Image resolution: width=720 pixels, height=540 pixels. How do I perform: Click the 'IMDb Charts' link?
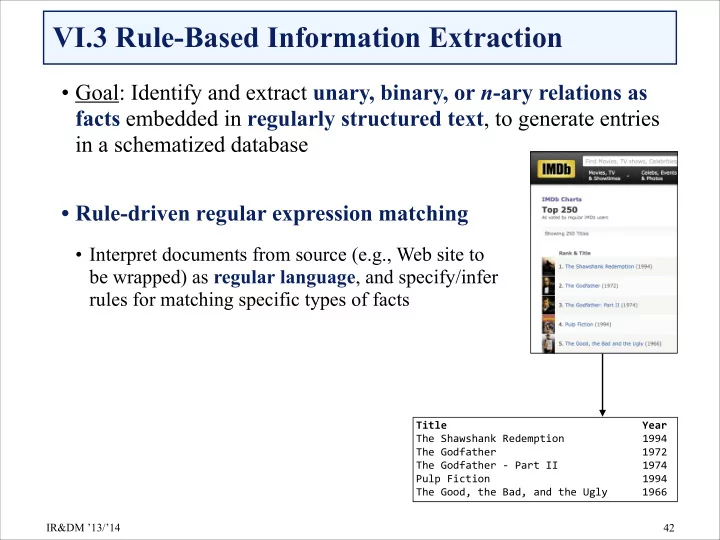coord(562,199)
